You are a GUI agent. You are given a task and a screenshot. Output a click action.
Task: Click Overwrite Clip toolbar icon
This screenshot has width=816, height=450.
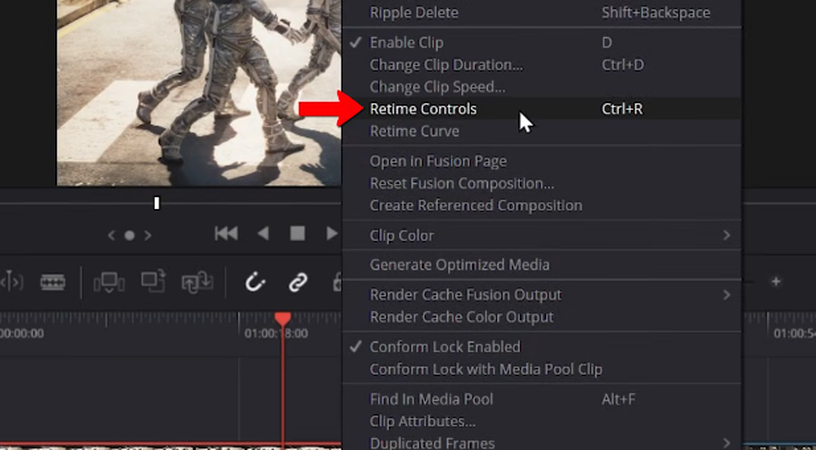(153, 281)
